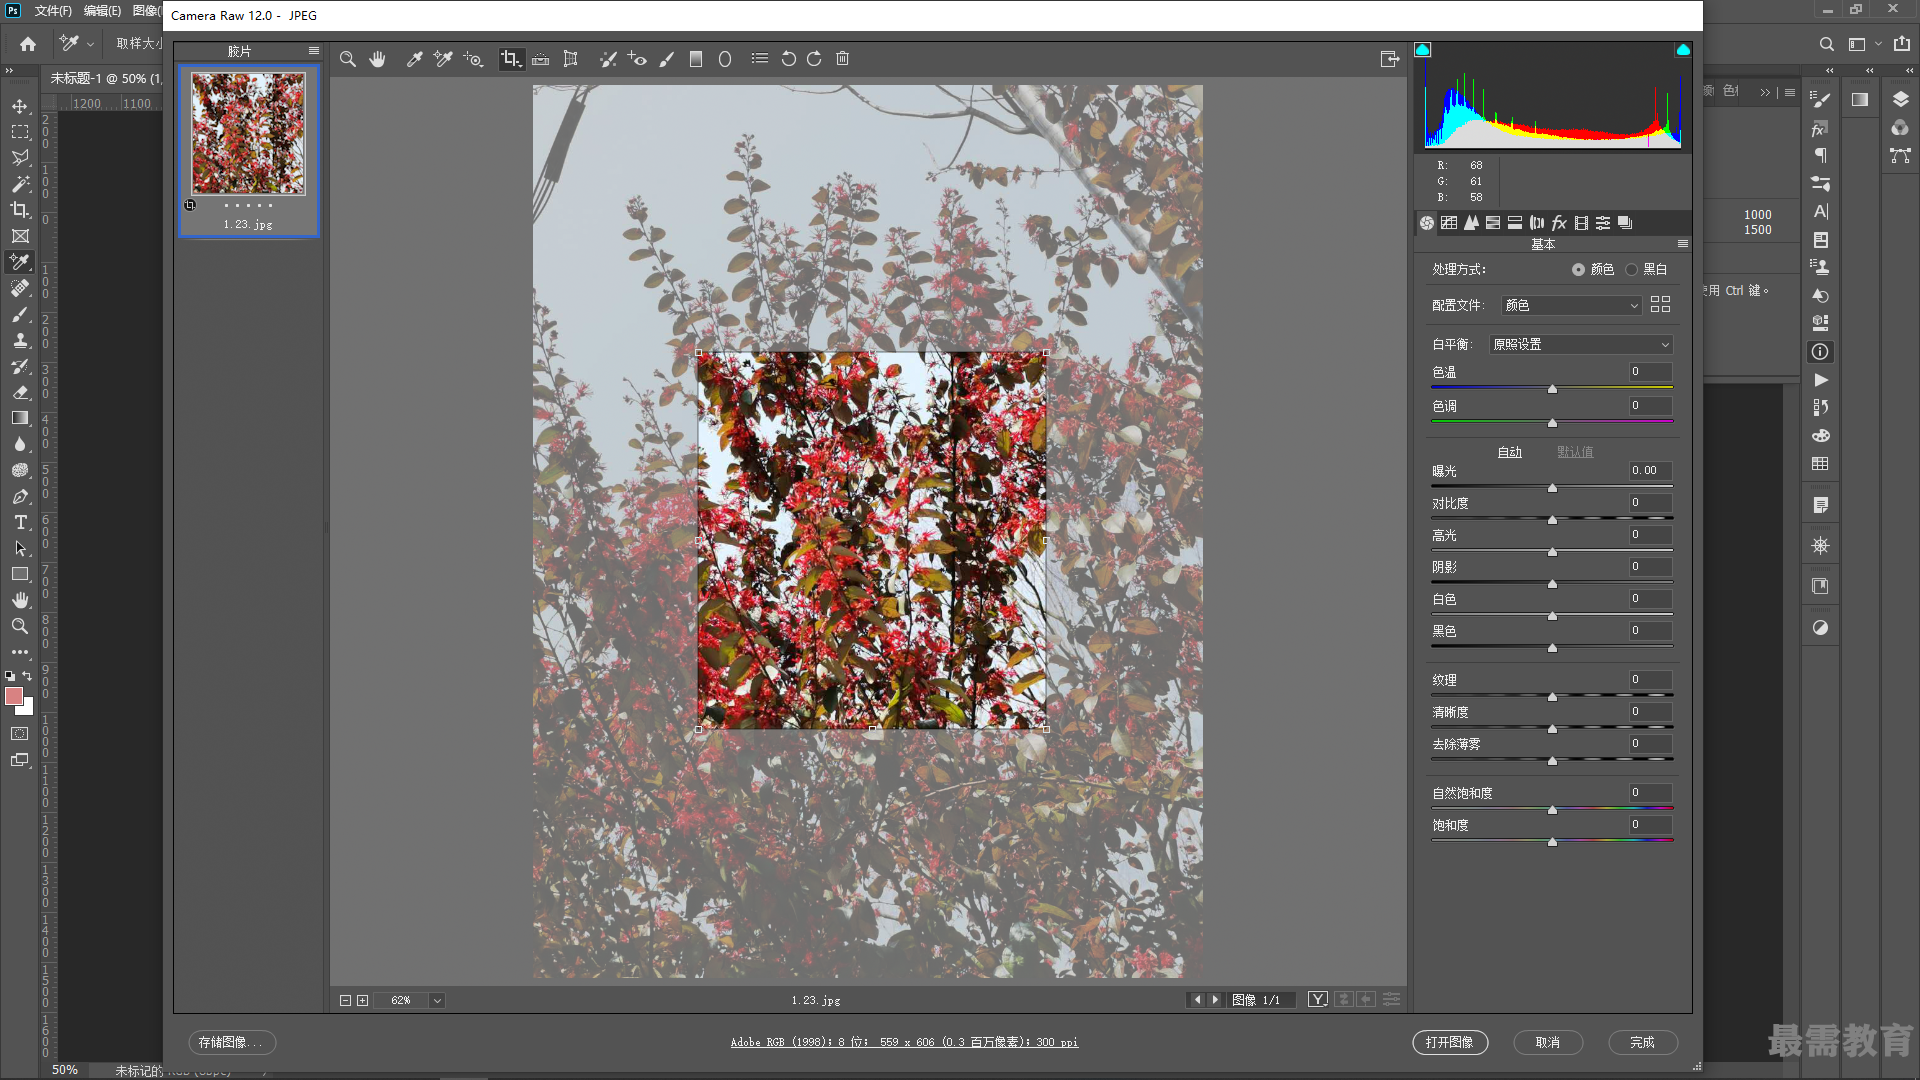
Task: Open the Lens Corrections panel tab
Action: [x=1537, y=223]
